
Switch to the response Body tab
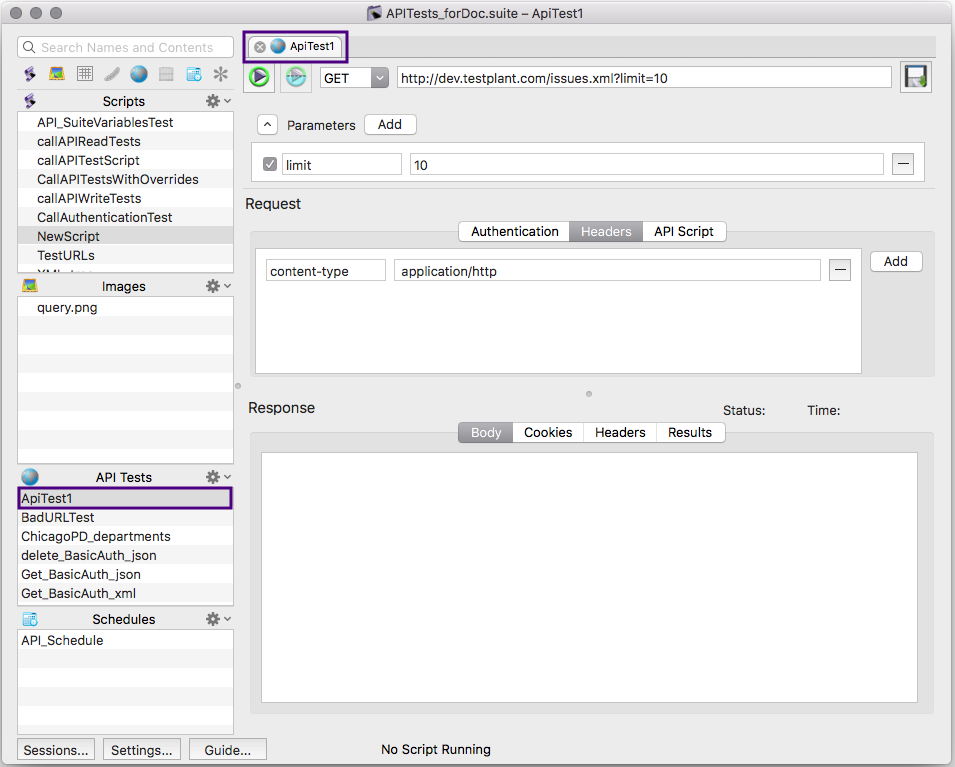pyautogui.click(x=485, y=433)
